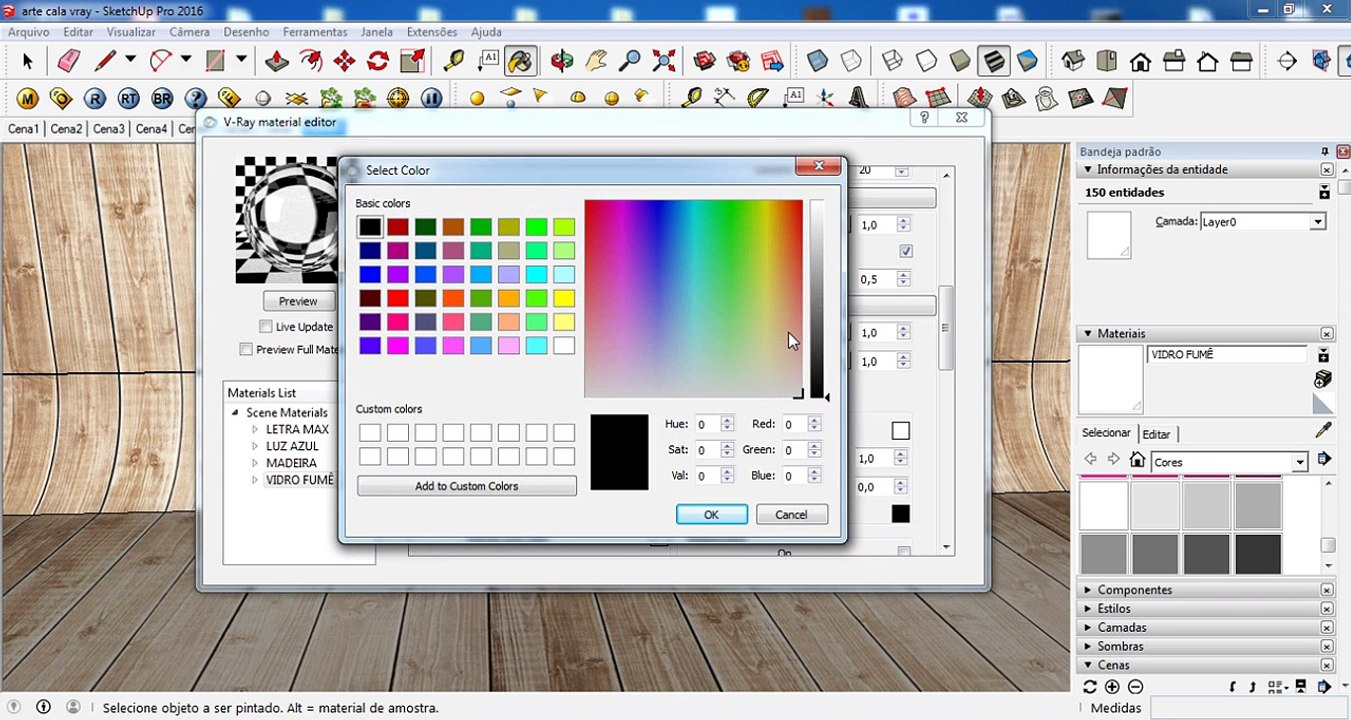This screenshot has width=1351, height=720.
Task: Click the Red value field
Action: point(794,424)
